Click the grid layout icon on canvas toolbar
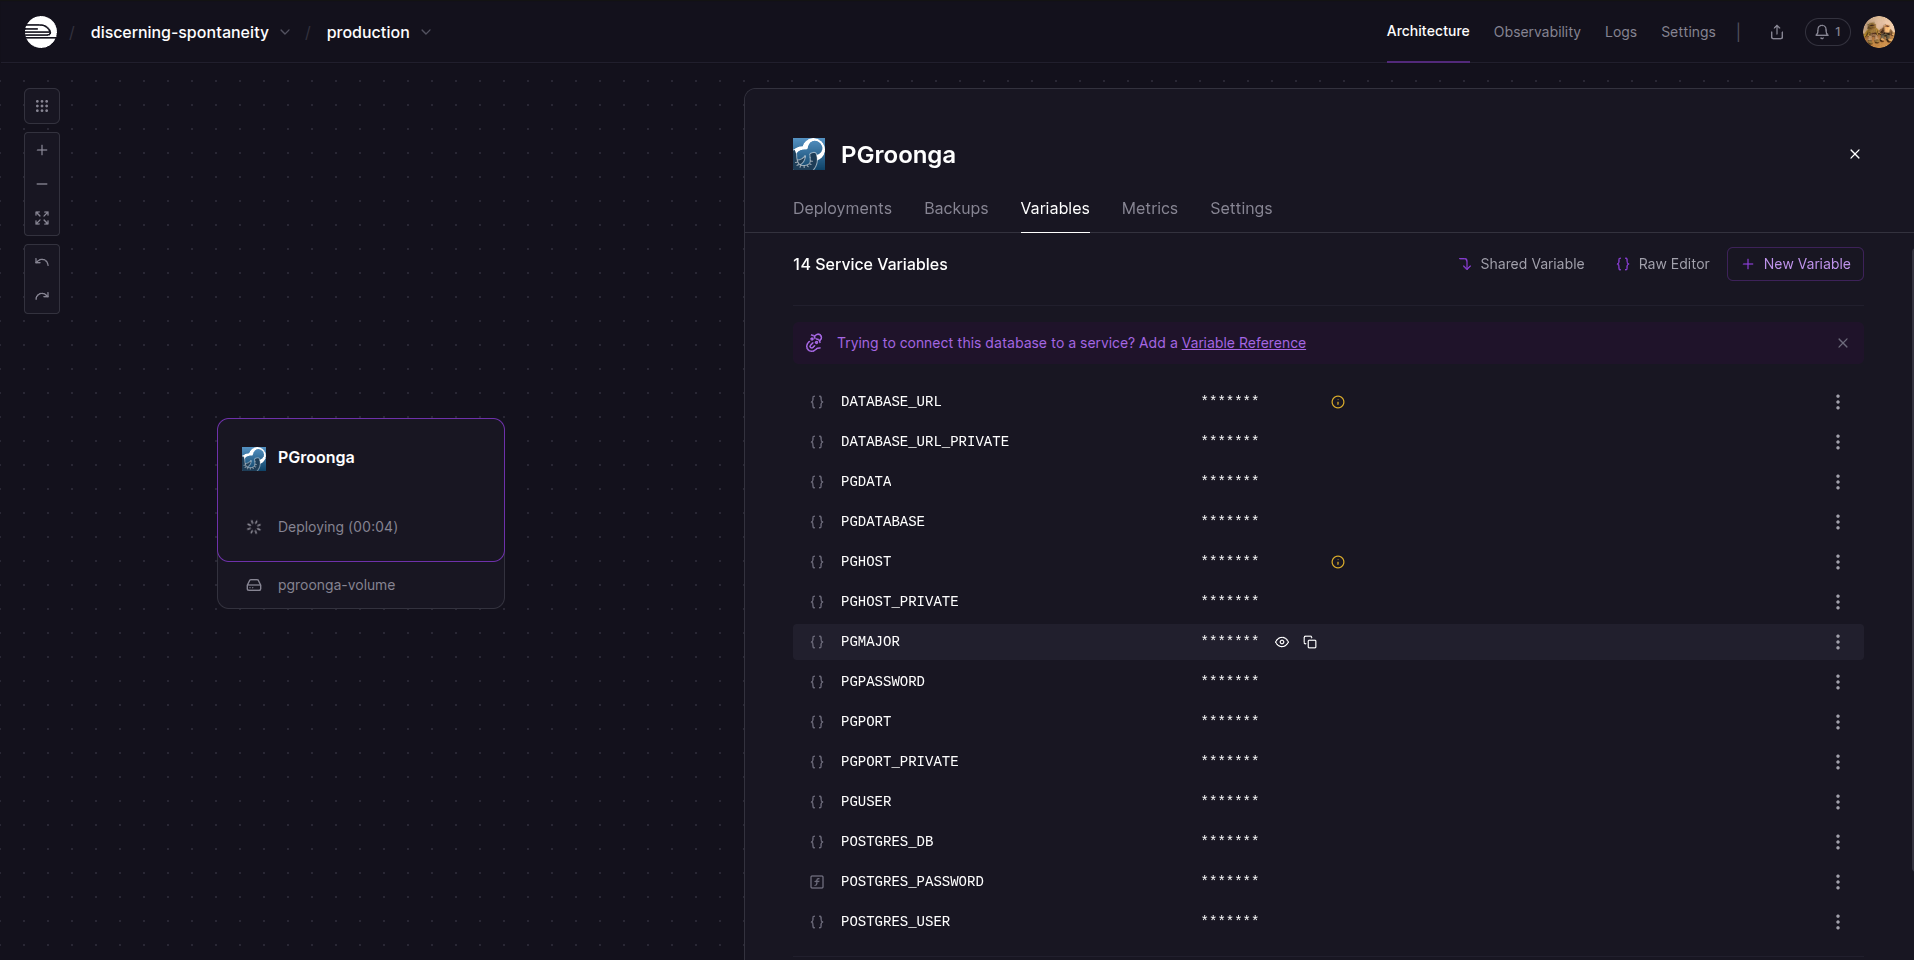The width and height of the screenshot is (1914, 960). point(42,106)
